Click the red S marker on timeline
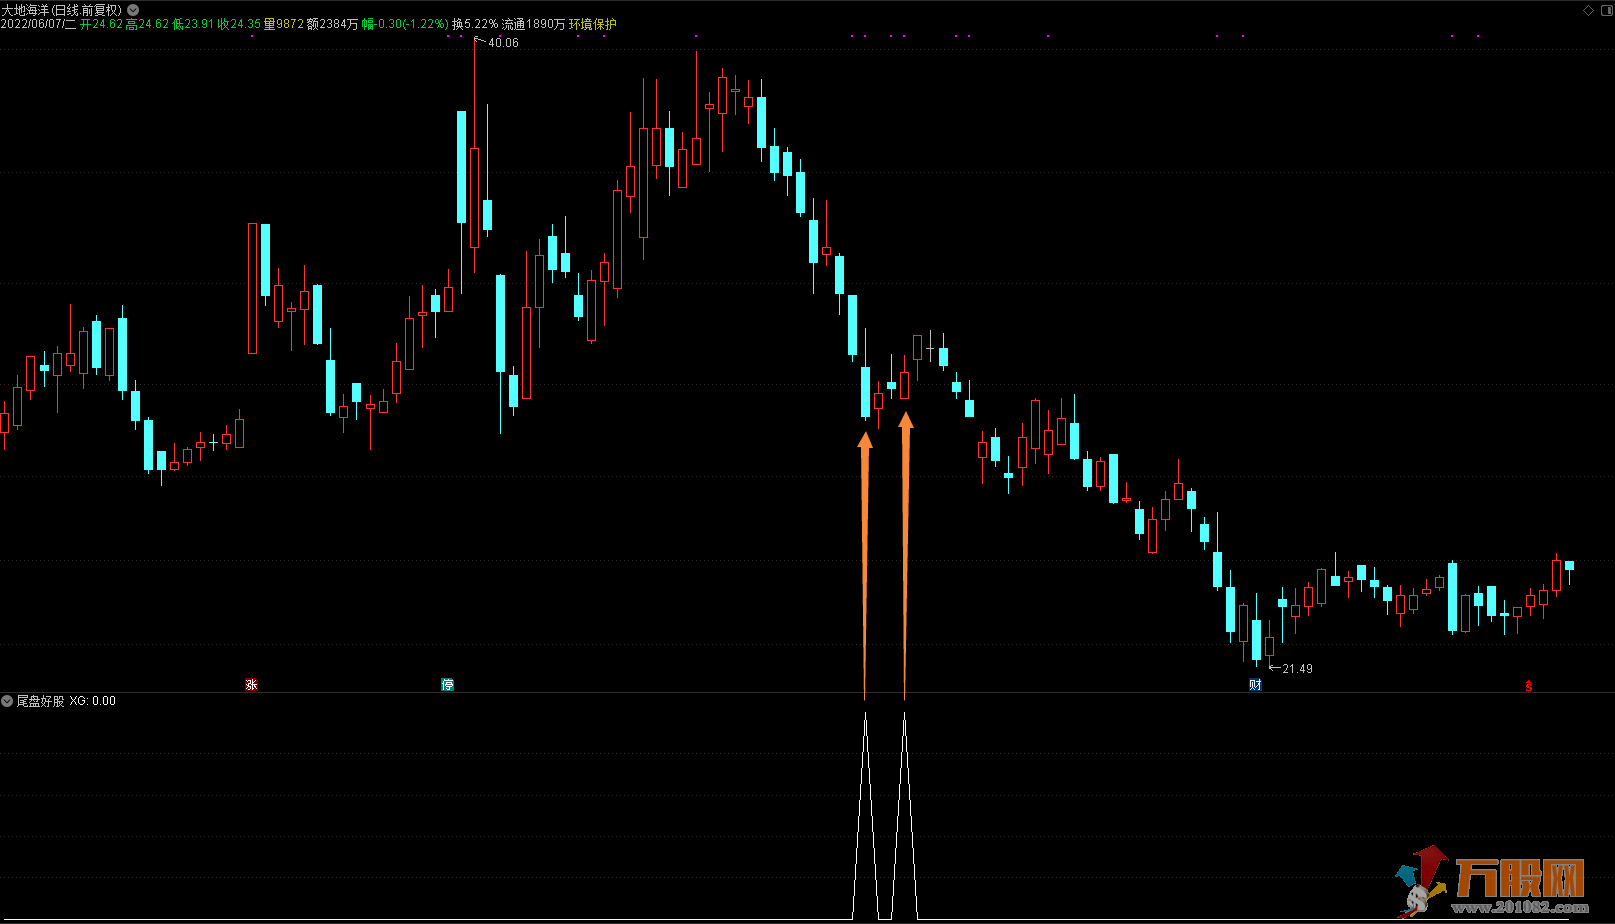Viewport: 1615px width, 924px height. (x=1528, y=686)
